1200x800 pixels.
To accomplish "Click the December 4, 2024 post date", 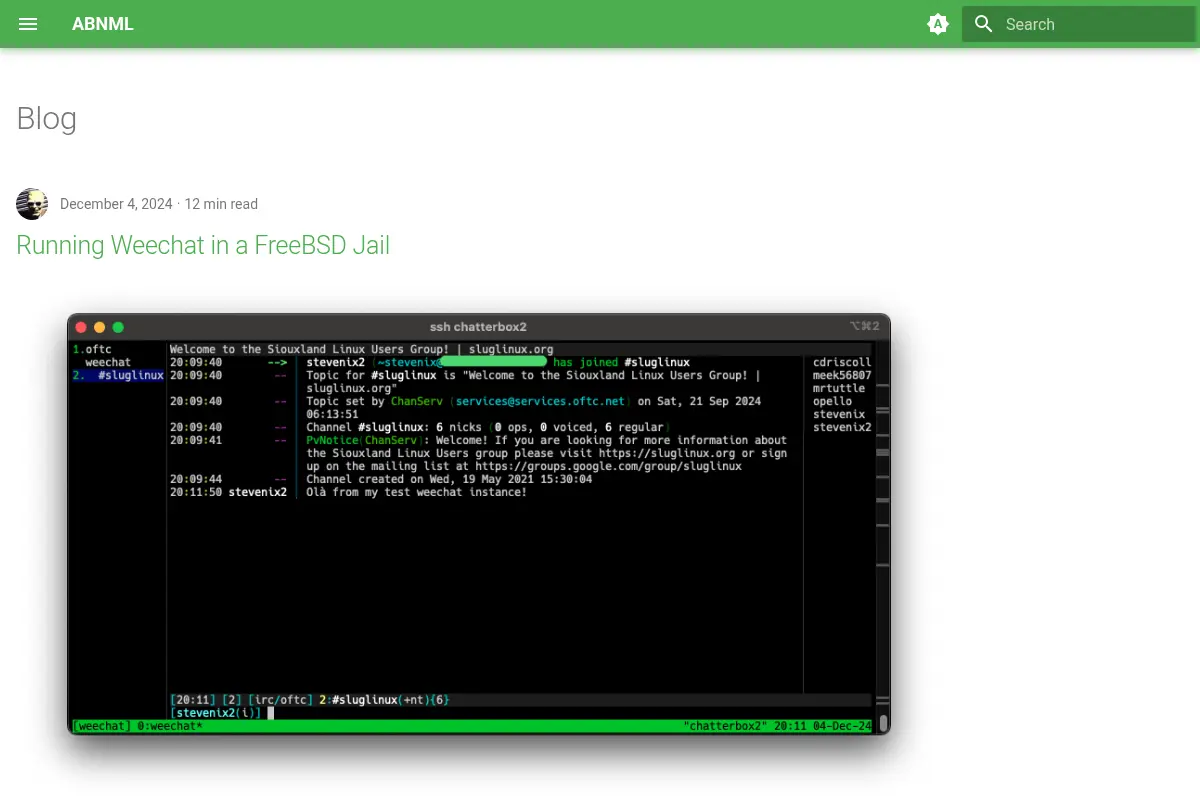I will pos(116,204).
